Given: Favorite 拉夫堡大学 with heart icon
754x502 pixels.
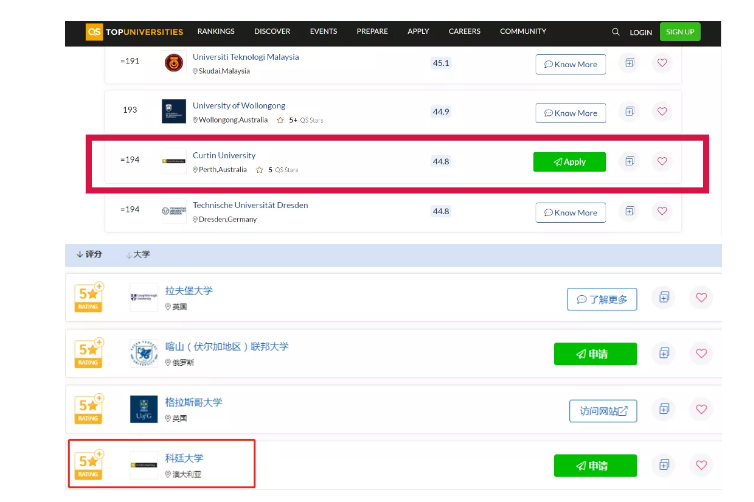Looking at the screenshot, I should point(702,297).
